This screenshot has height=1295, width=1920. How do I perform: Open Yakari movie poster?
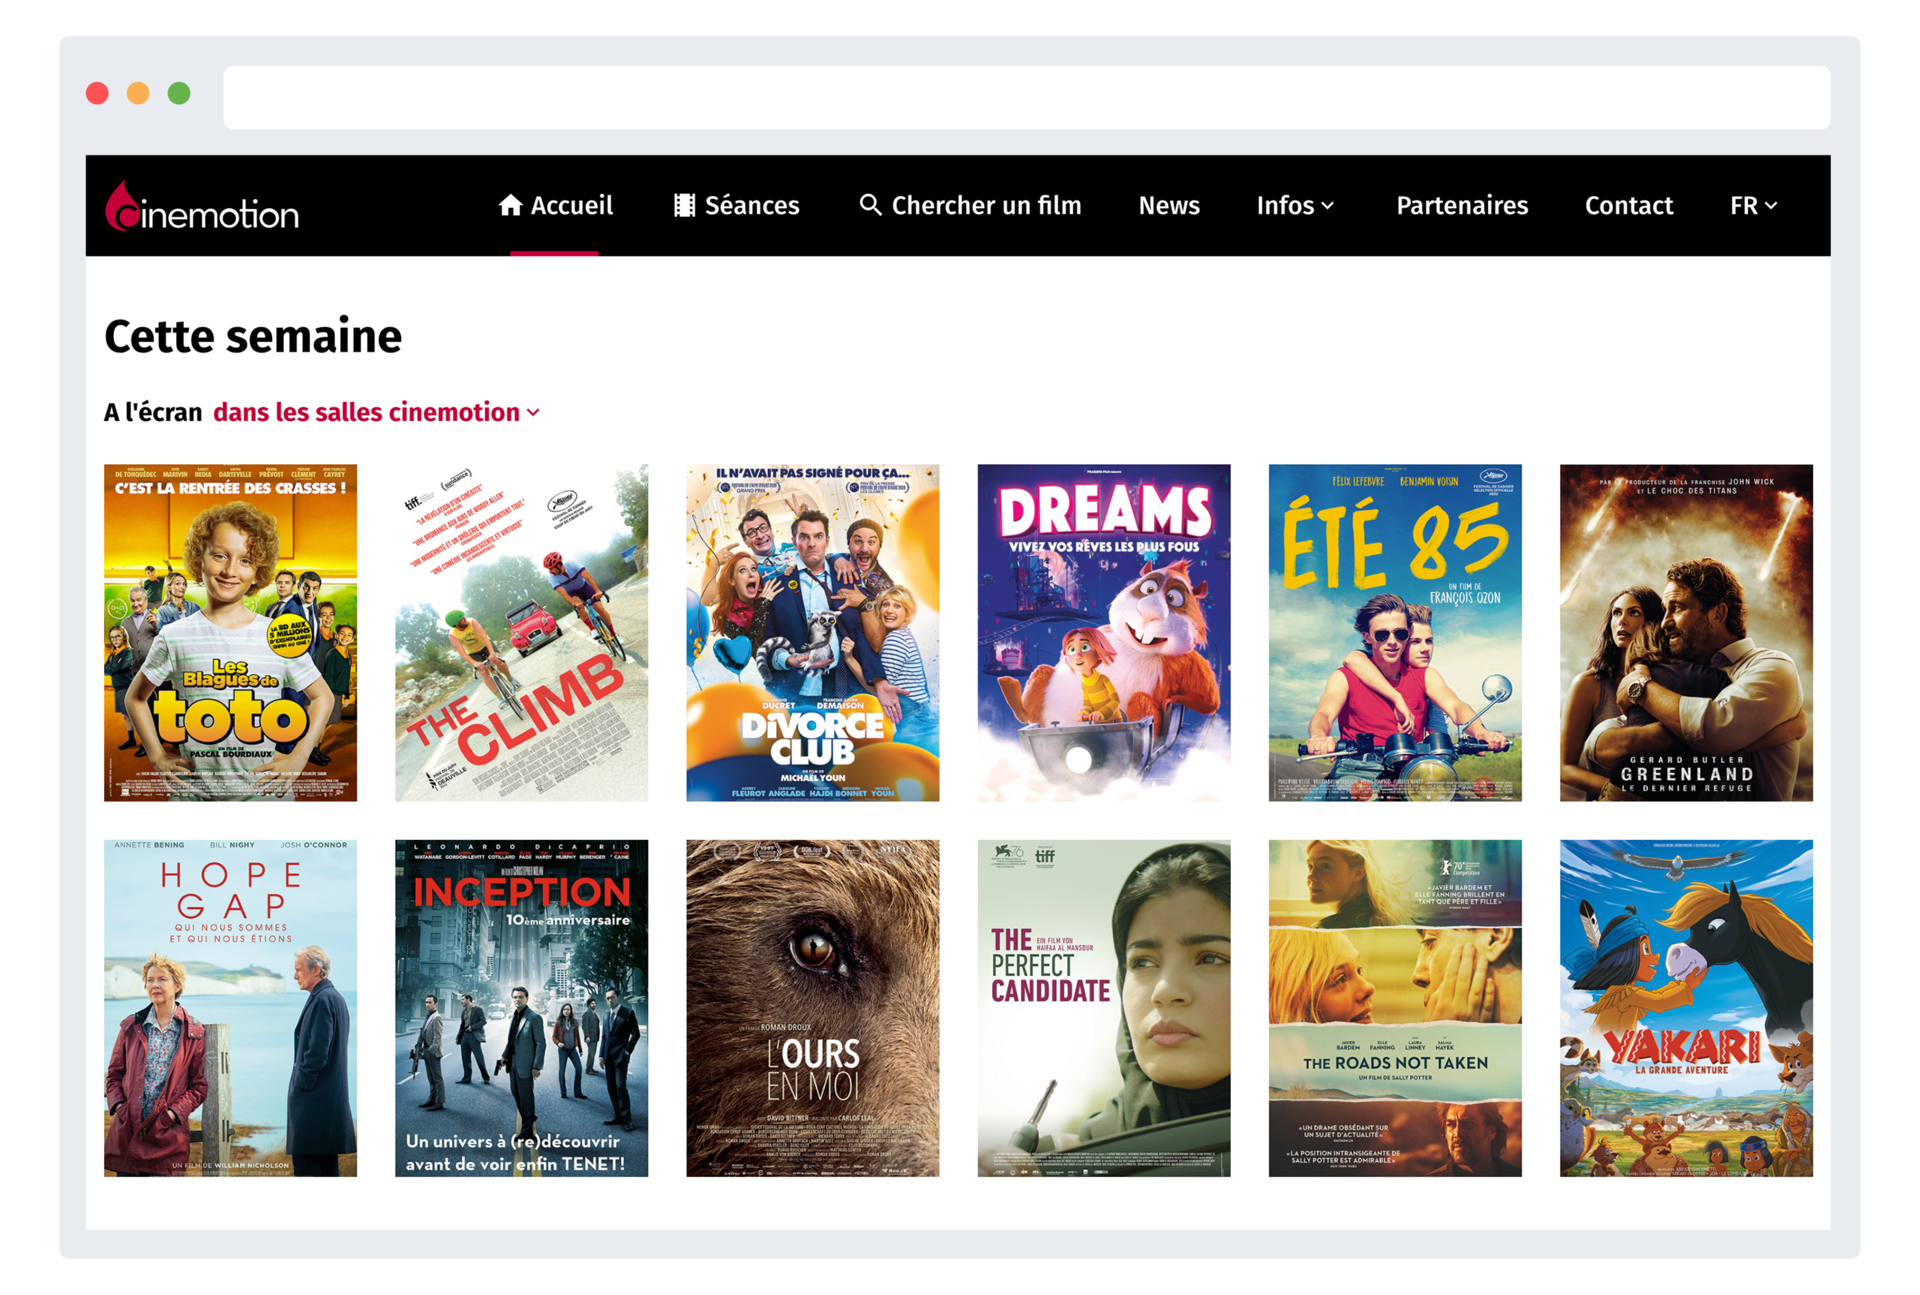click(1686, 1008)
